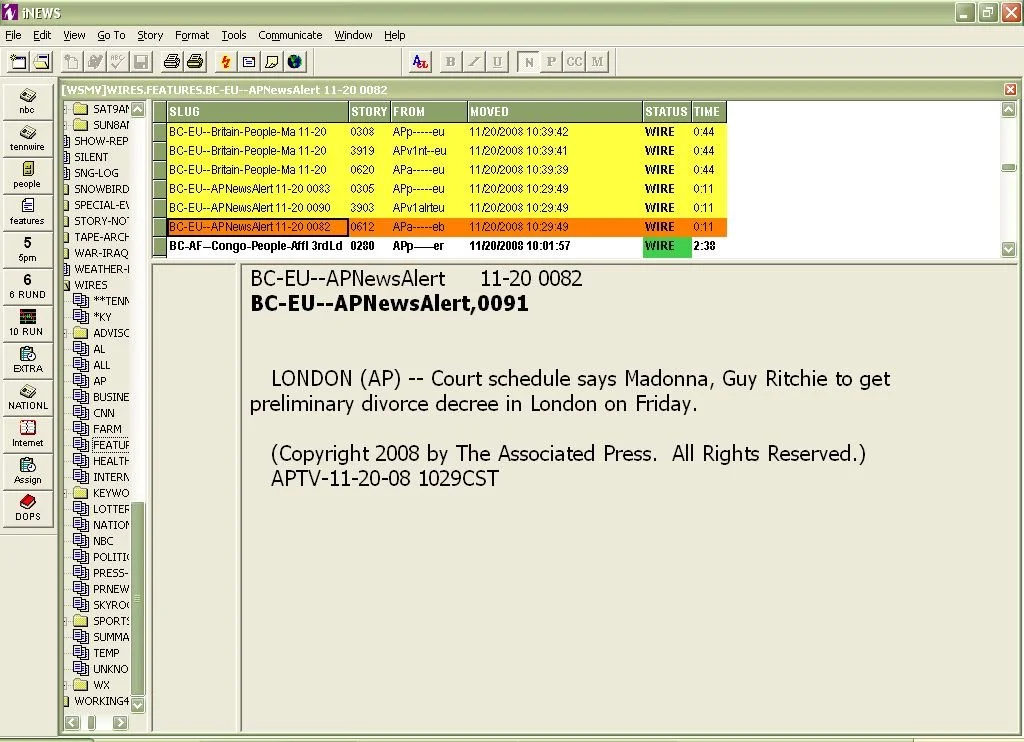This screenshot has width=1024, height=742.
Task: Open the Communicate menu
Action: click(x=290, y=35)
